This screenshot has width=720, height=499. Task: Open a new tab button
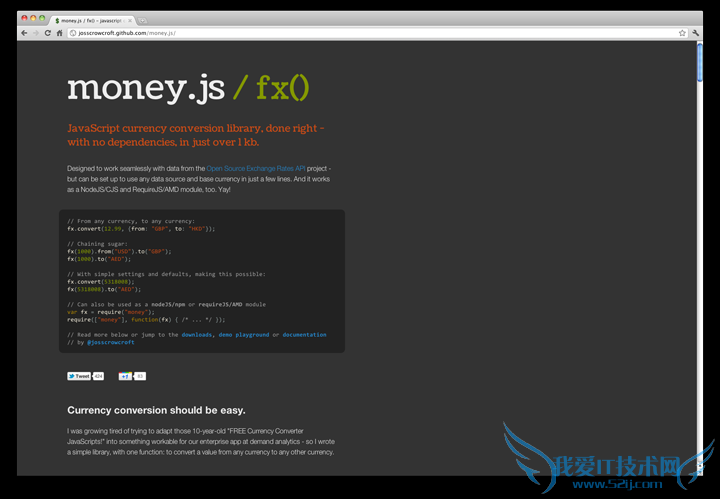(142, 21)
